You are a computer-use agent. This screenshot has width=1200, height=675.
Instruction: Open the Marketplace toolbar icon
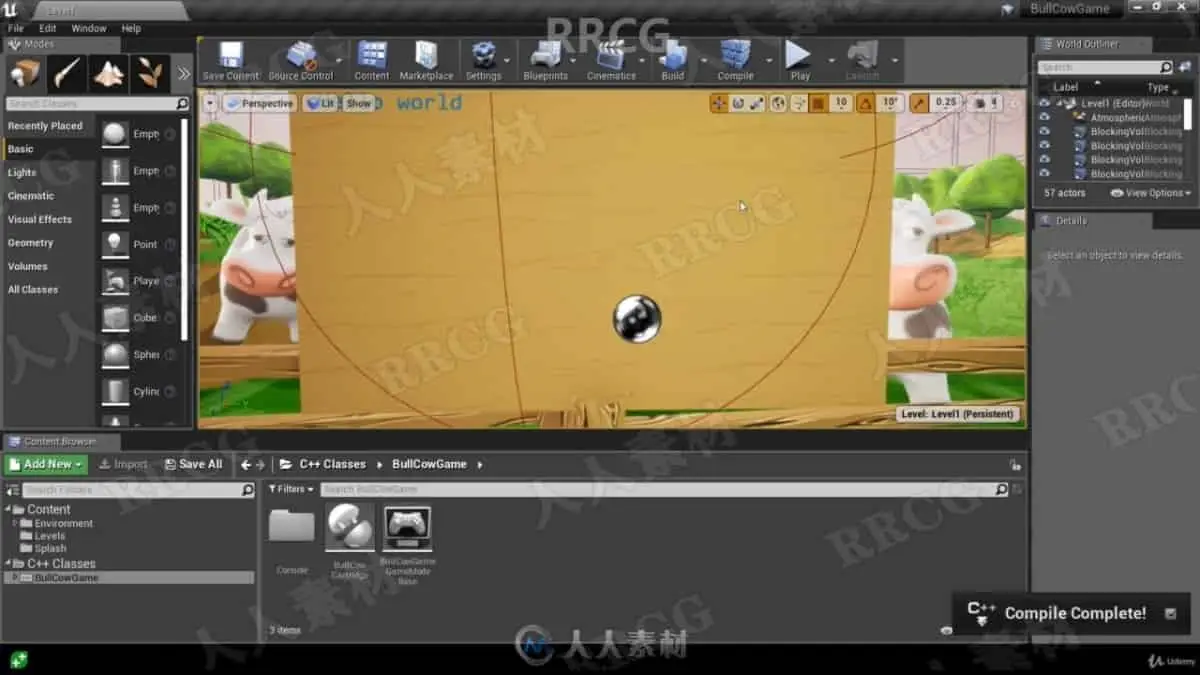(x=426, y=61)
